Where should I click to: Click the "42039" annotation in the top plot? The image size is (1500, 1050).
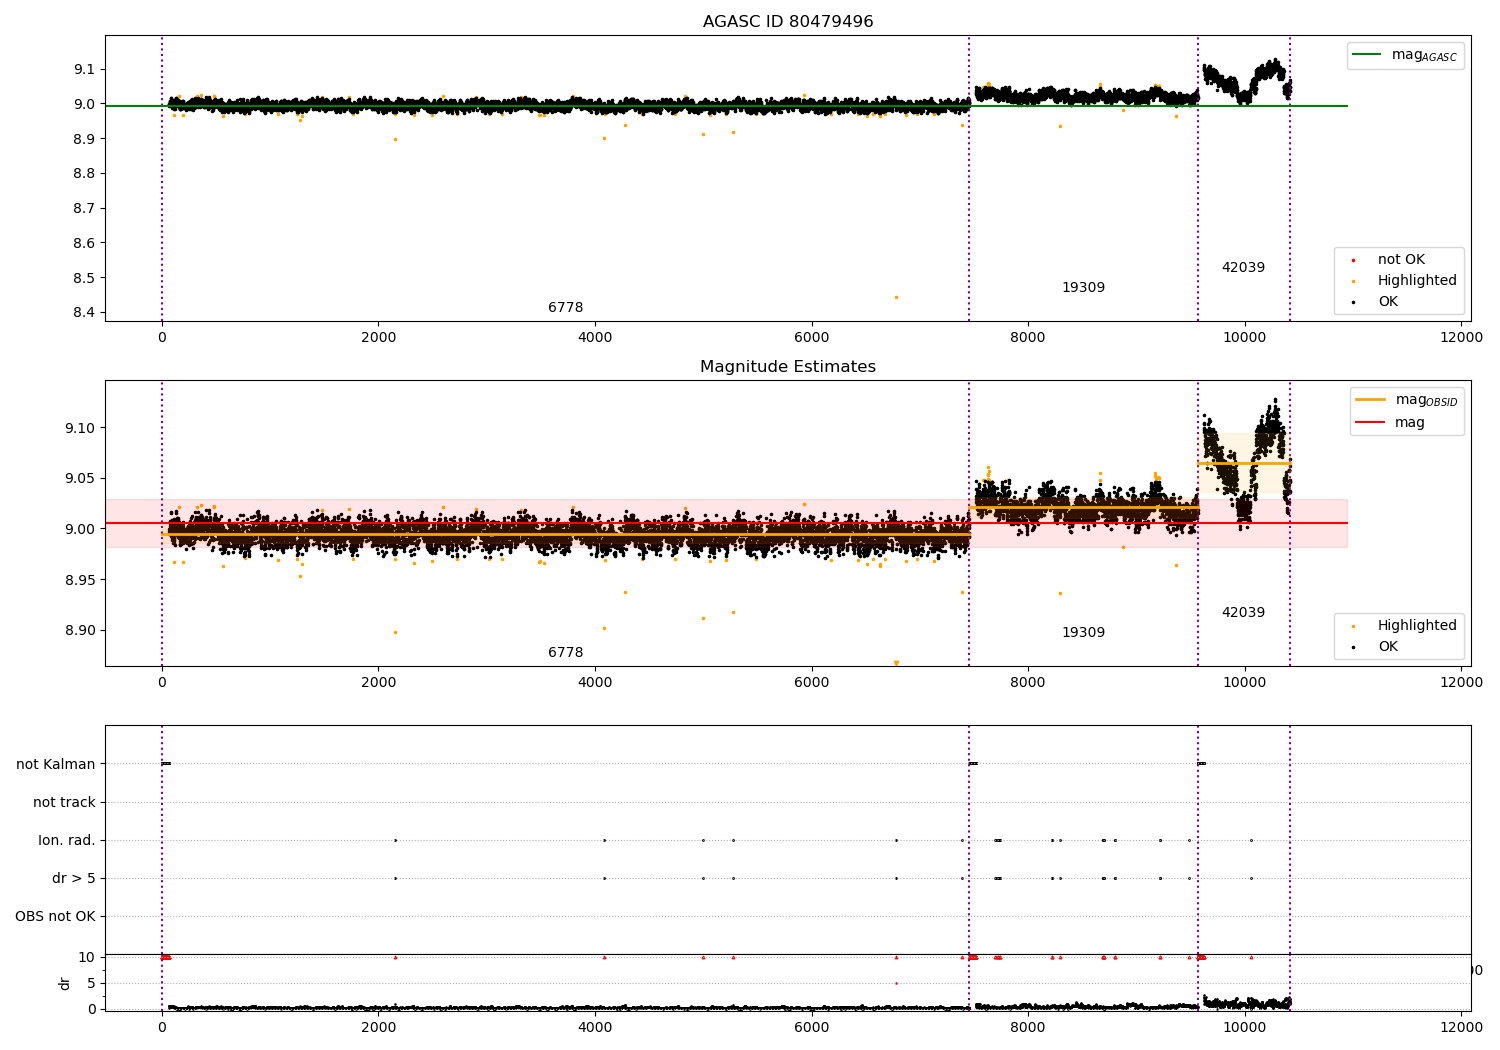1243,268
